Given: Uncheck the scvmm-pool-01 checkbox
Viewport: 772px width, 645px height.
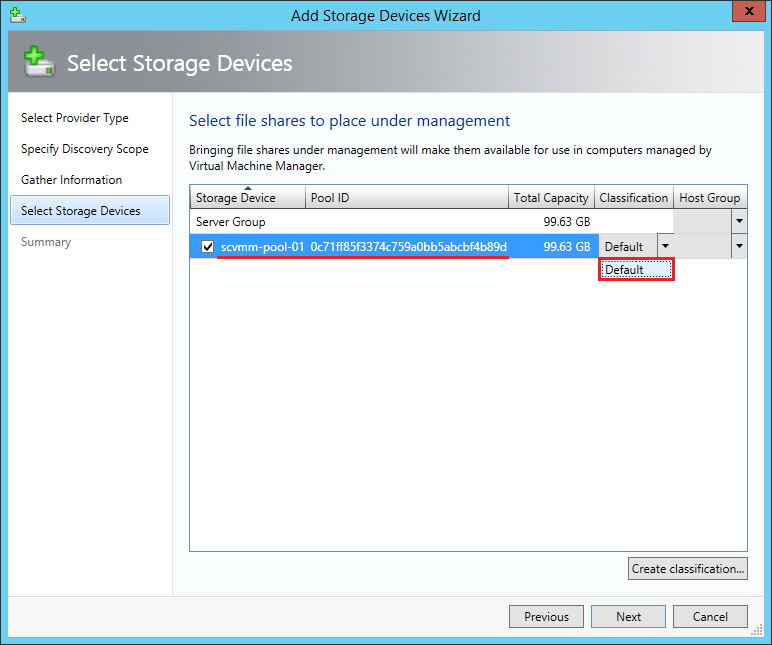Looking at the screenshot, I should pyautogui.click(x=208, y=247).
